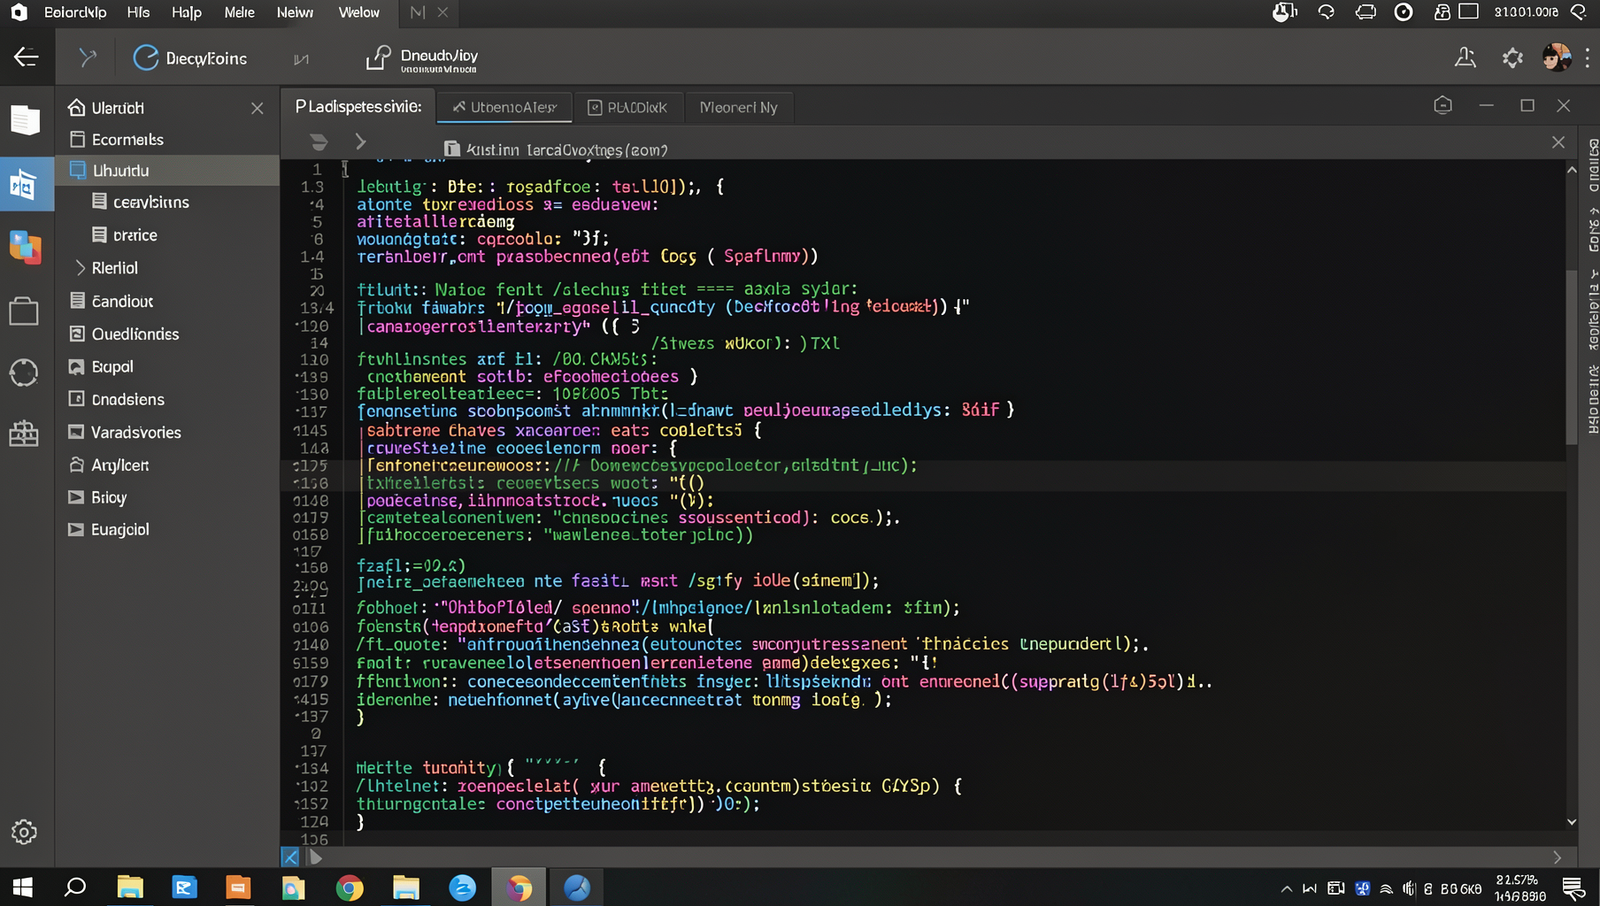This screenshot has height=906, width=1600.
Task: Switch to the Meorerl Ny tab
Action: [x=738, y=107]
